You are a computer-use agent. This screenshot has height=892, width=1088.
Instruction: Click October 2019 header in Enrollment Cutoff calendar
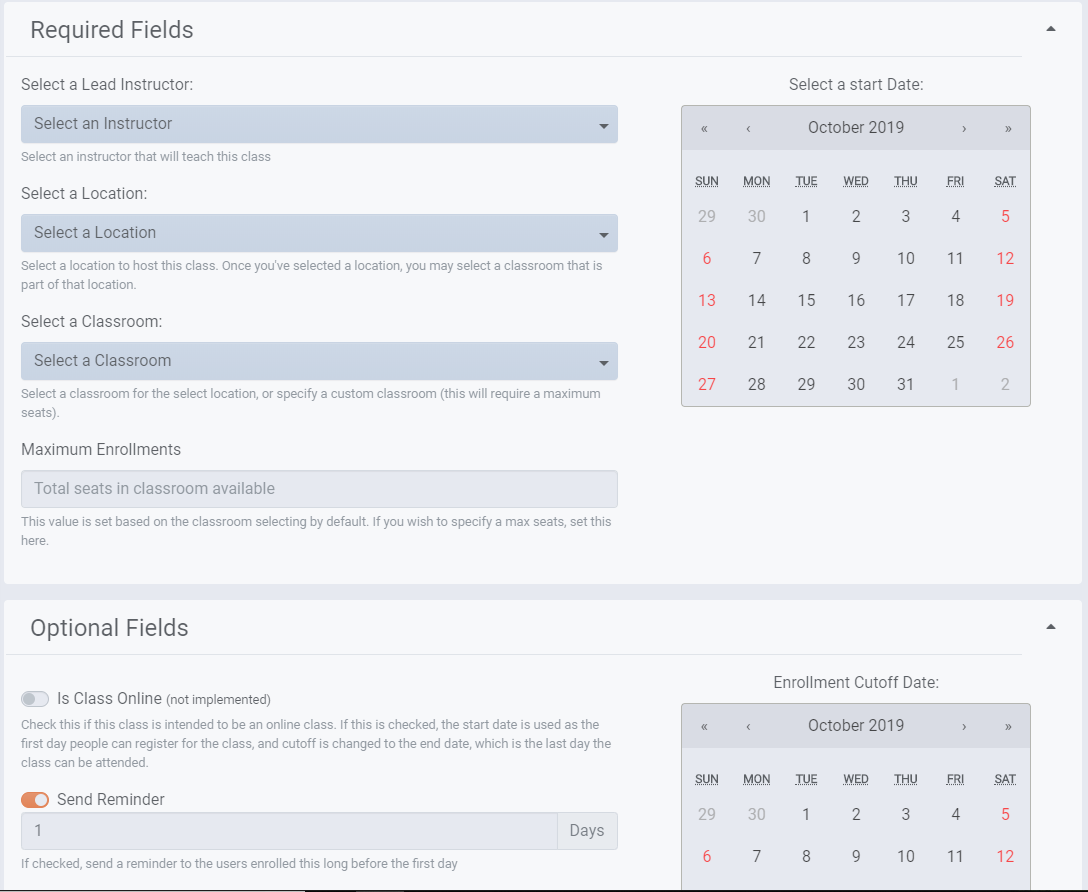(856, 726)
